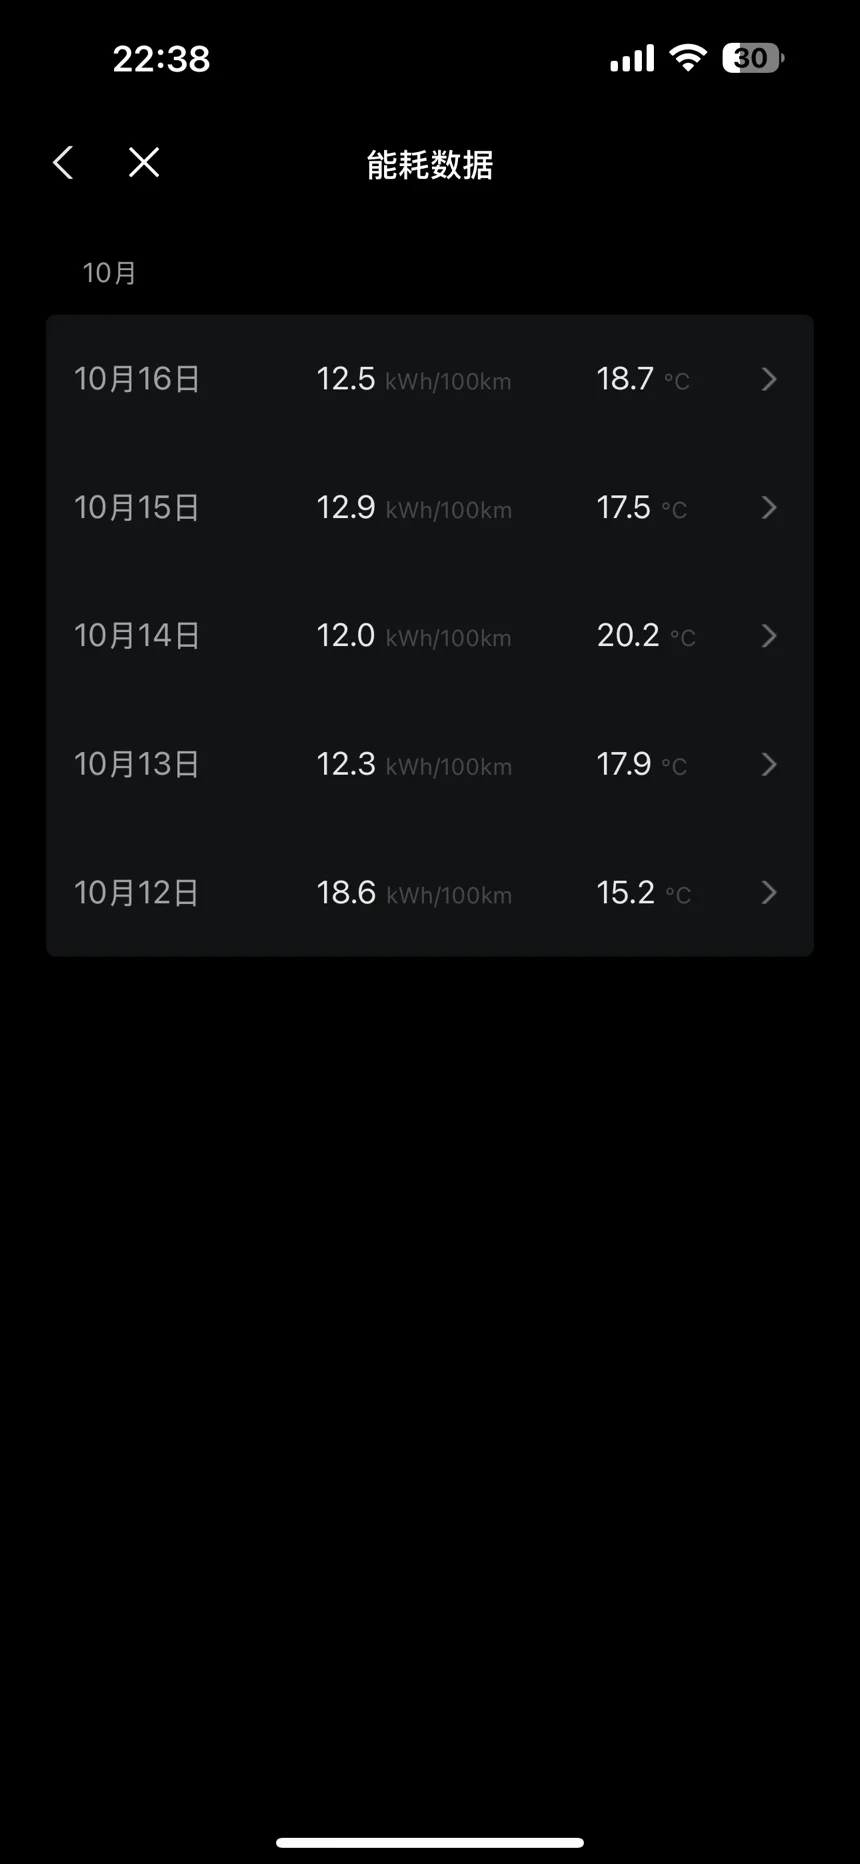Image resolution: width=860 pixels, height=1864 pixels.
Task: Close the energy data page
Action: point(144,162)
